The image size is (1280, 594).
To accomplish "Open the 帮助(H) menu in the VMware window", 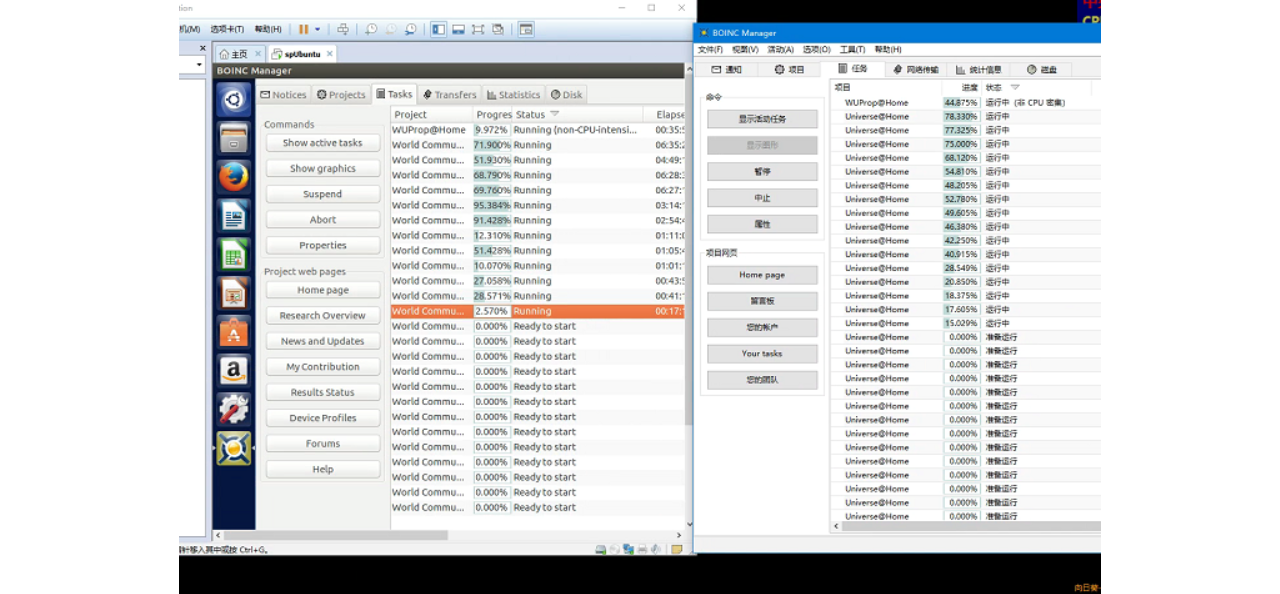I will click(268, 29).
